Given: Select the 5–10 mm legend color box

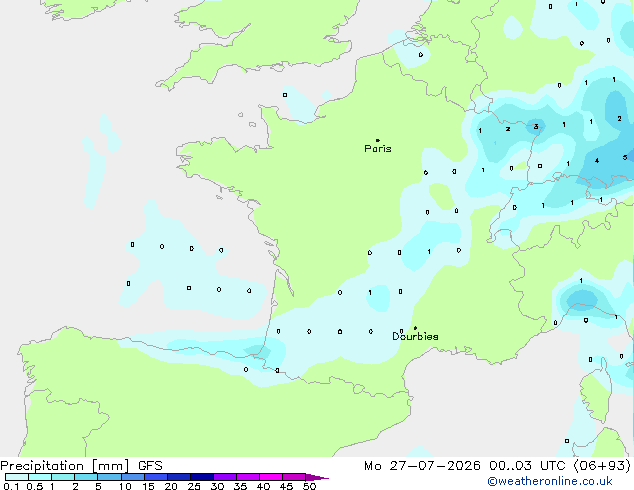Looking at the screenshot, I should 109,477.
